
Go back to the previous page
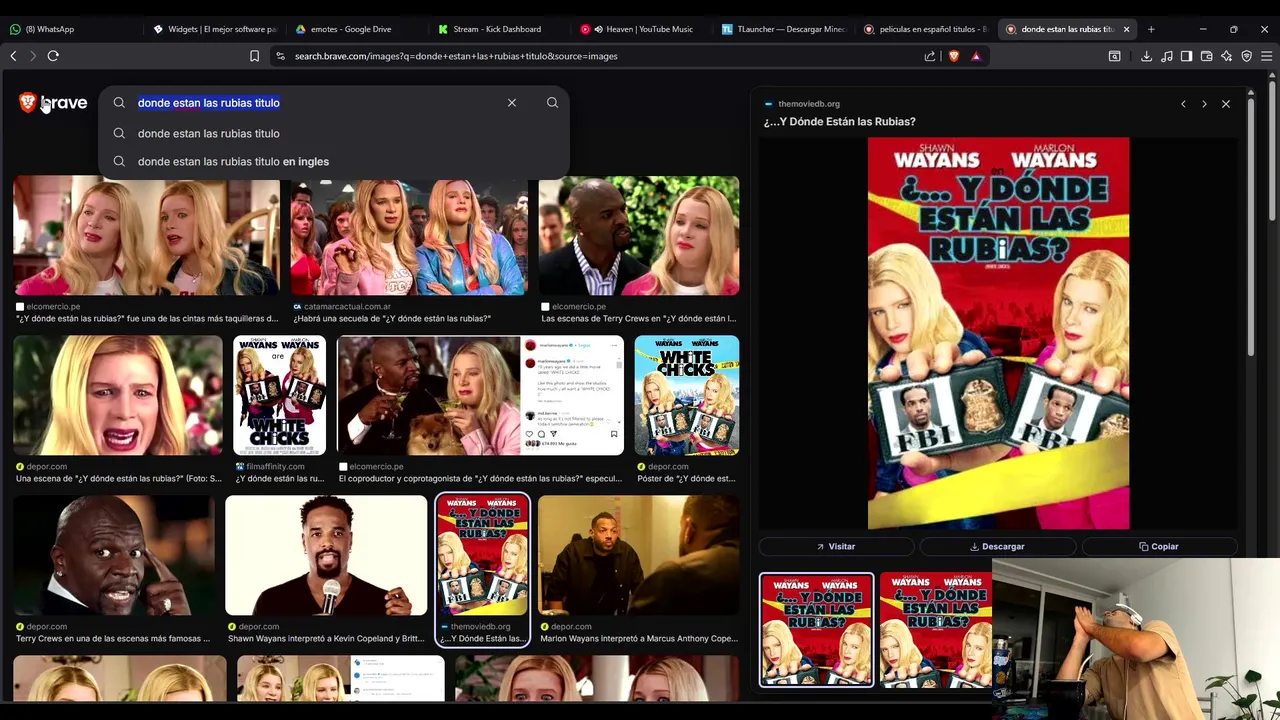pyautogui.click(x=13, y=56)
